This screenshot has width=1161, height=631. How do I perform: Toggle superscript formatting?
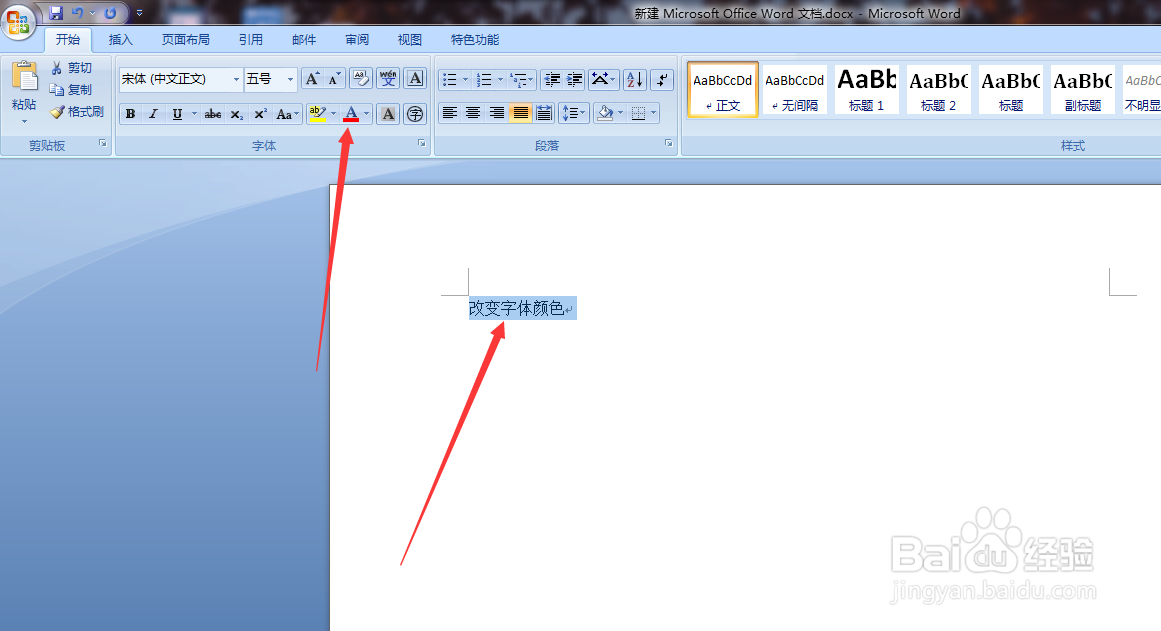tap(260, 113)
